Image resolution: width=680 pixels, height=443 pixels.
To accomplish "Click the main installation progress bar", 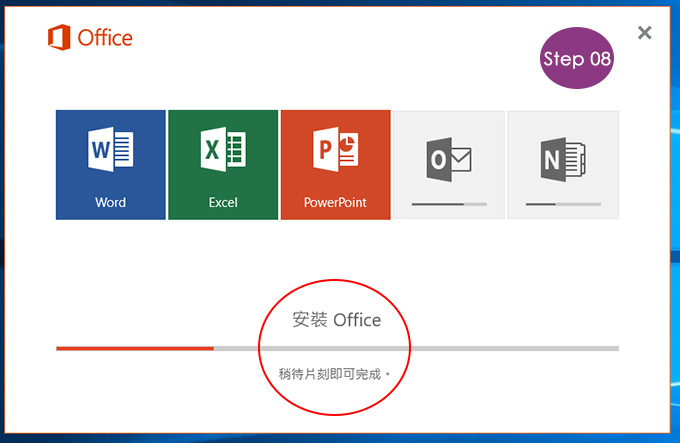I will (x=337, y=349).
